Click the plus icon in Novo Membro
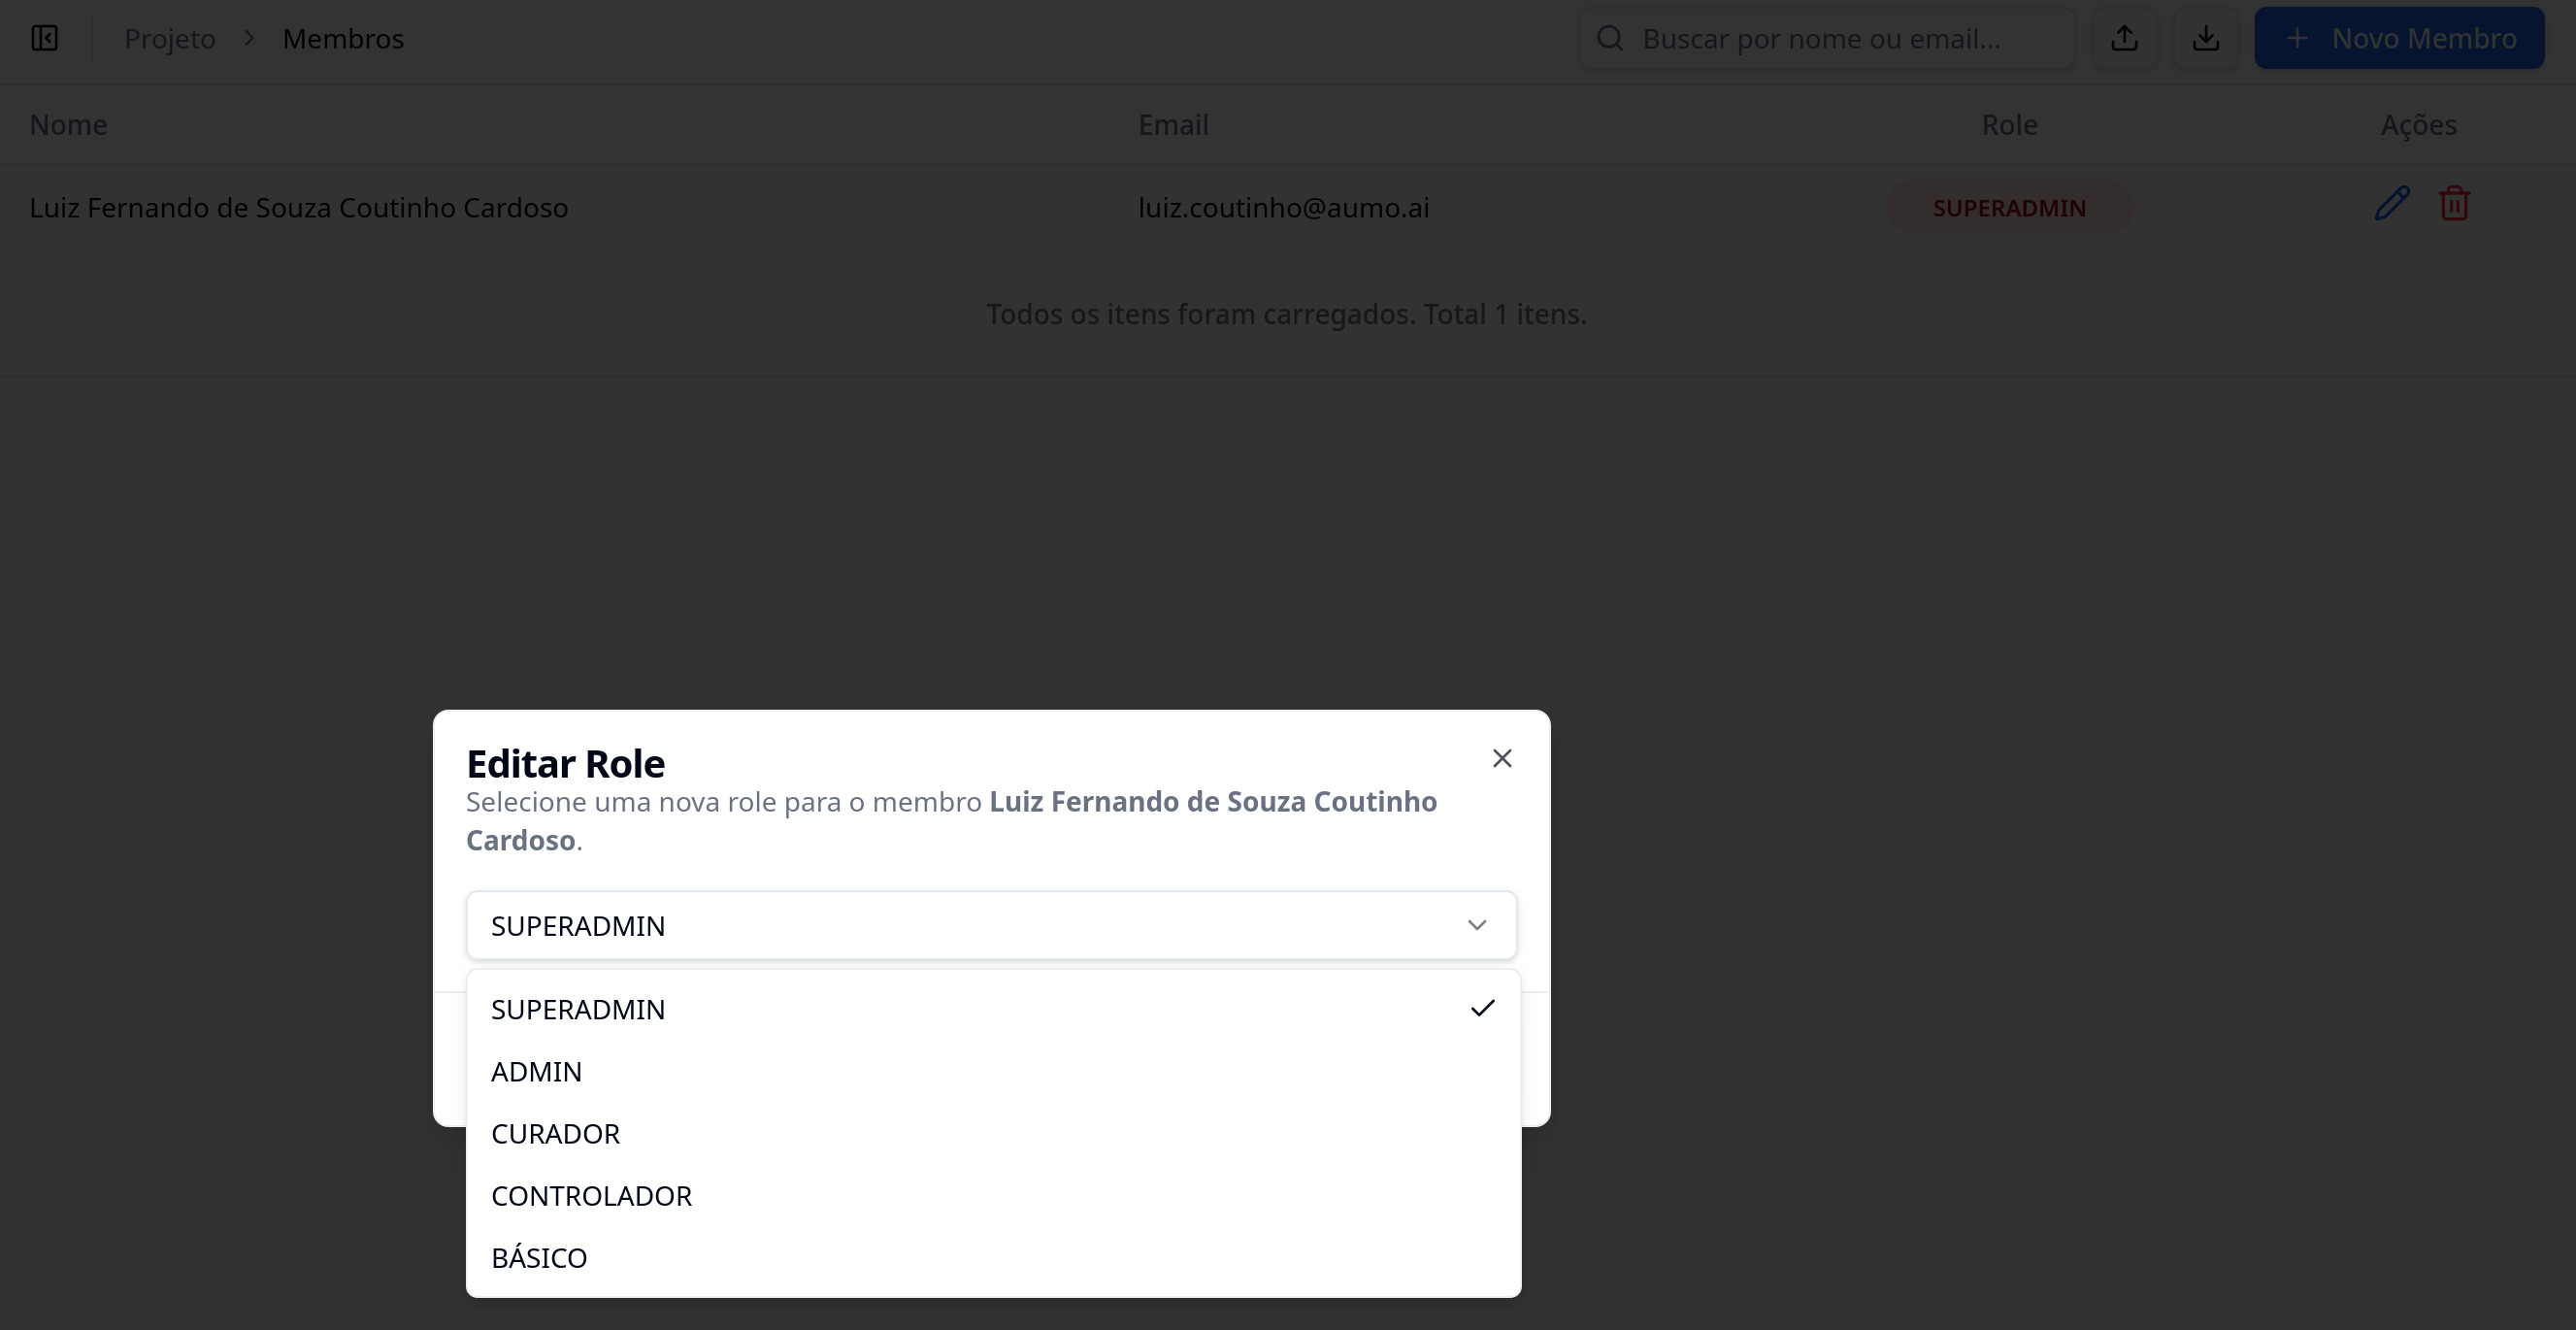The width and height of the screenshot is (2576, 1330). [x=2297, y=38]
